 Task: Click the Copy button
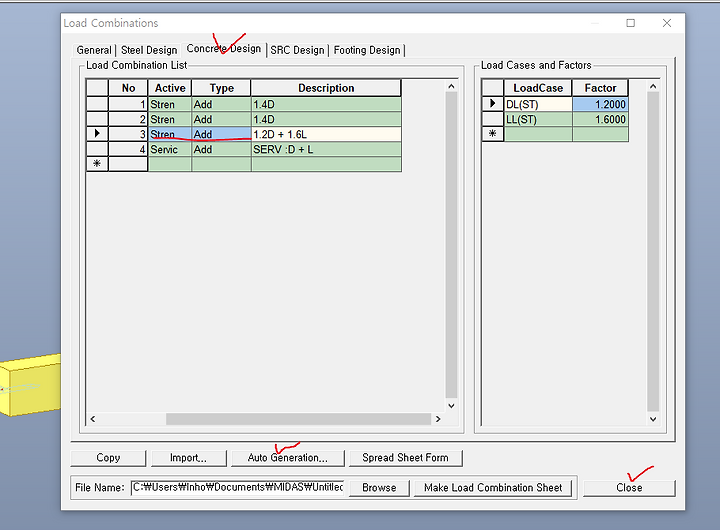[x=108, y=458]
